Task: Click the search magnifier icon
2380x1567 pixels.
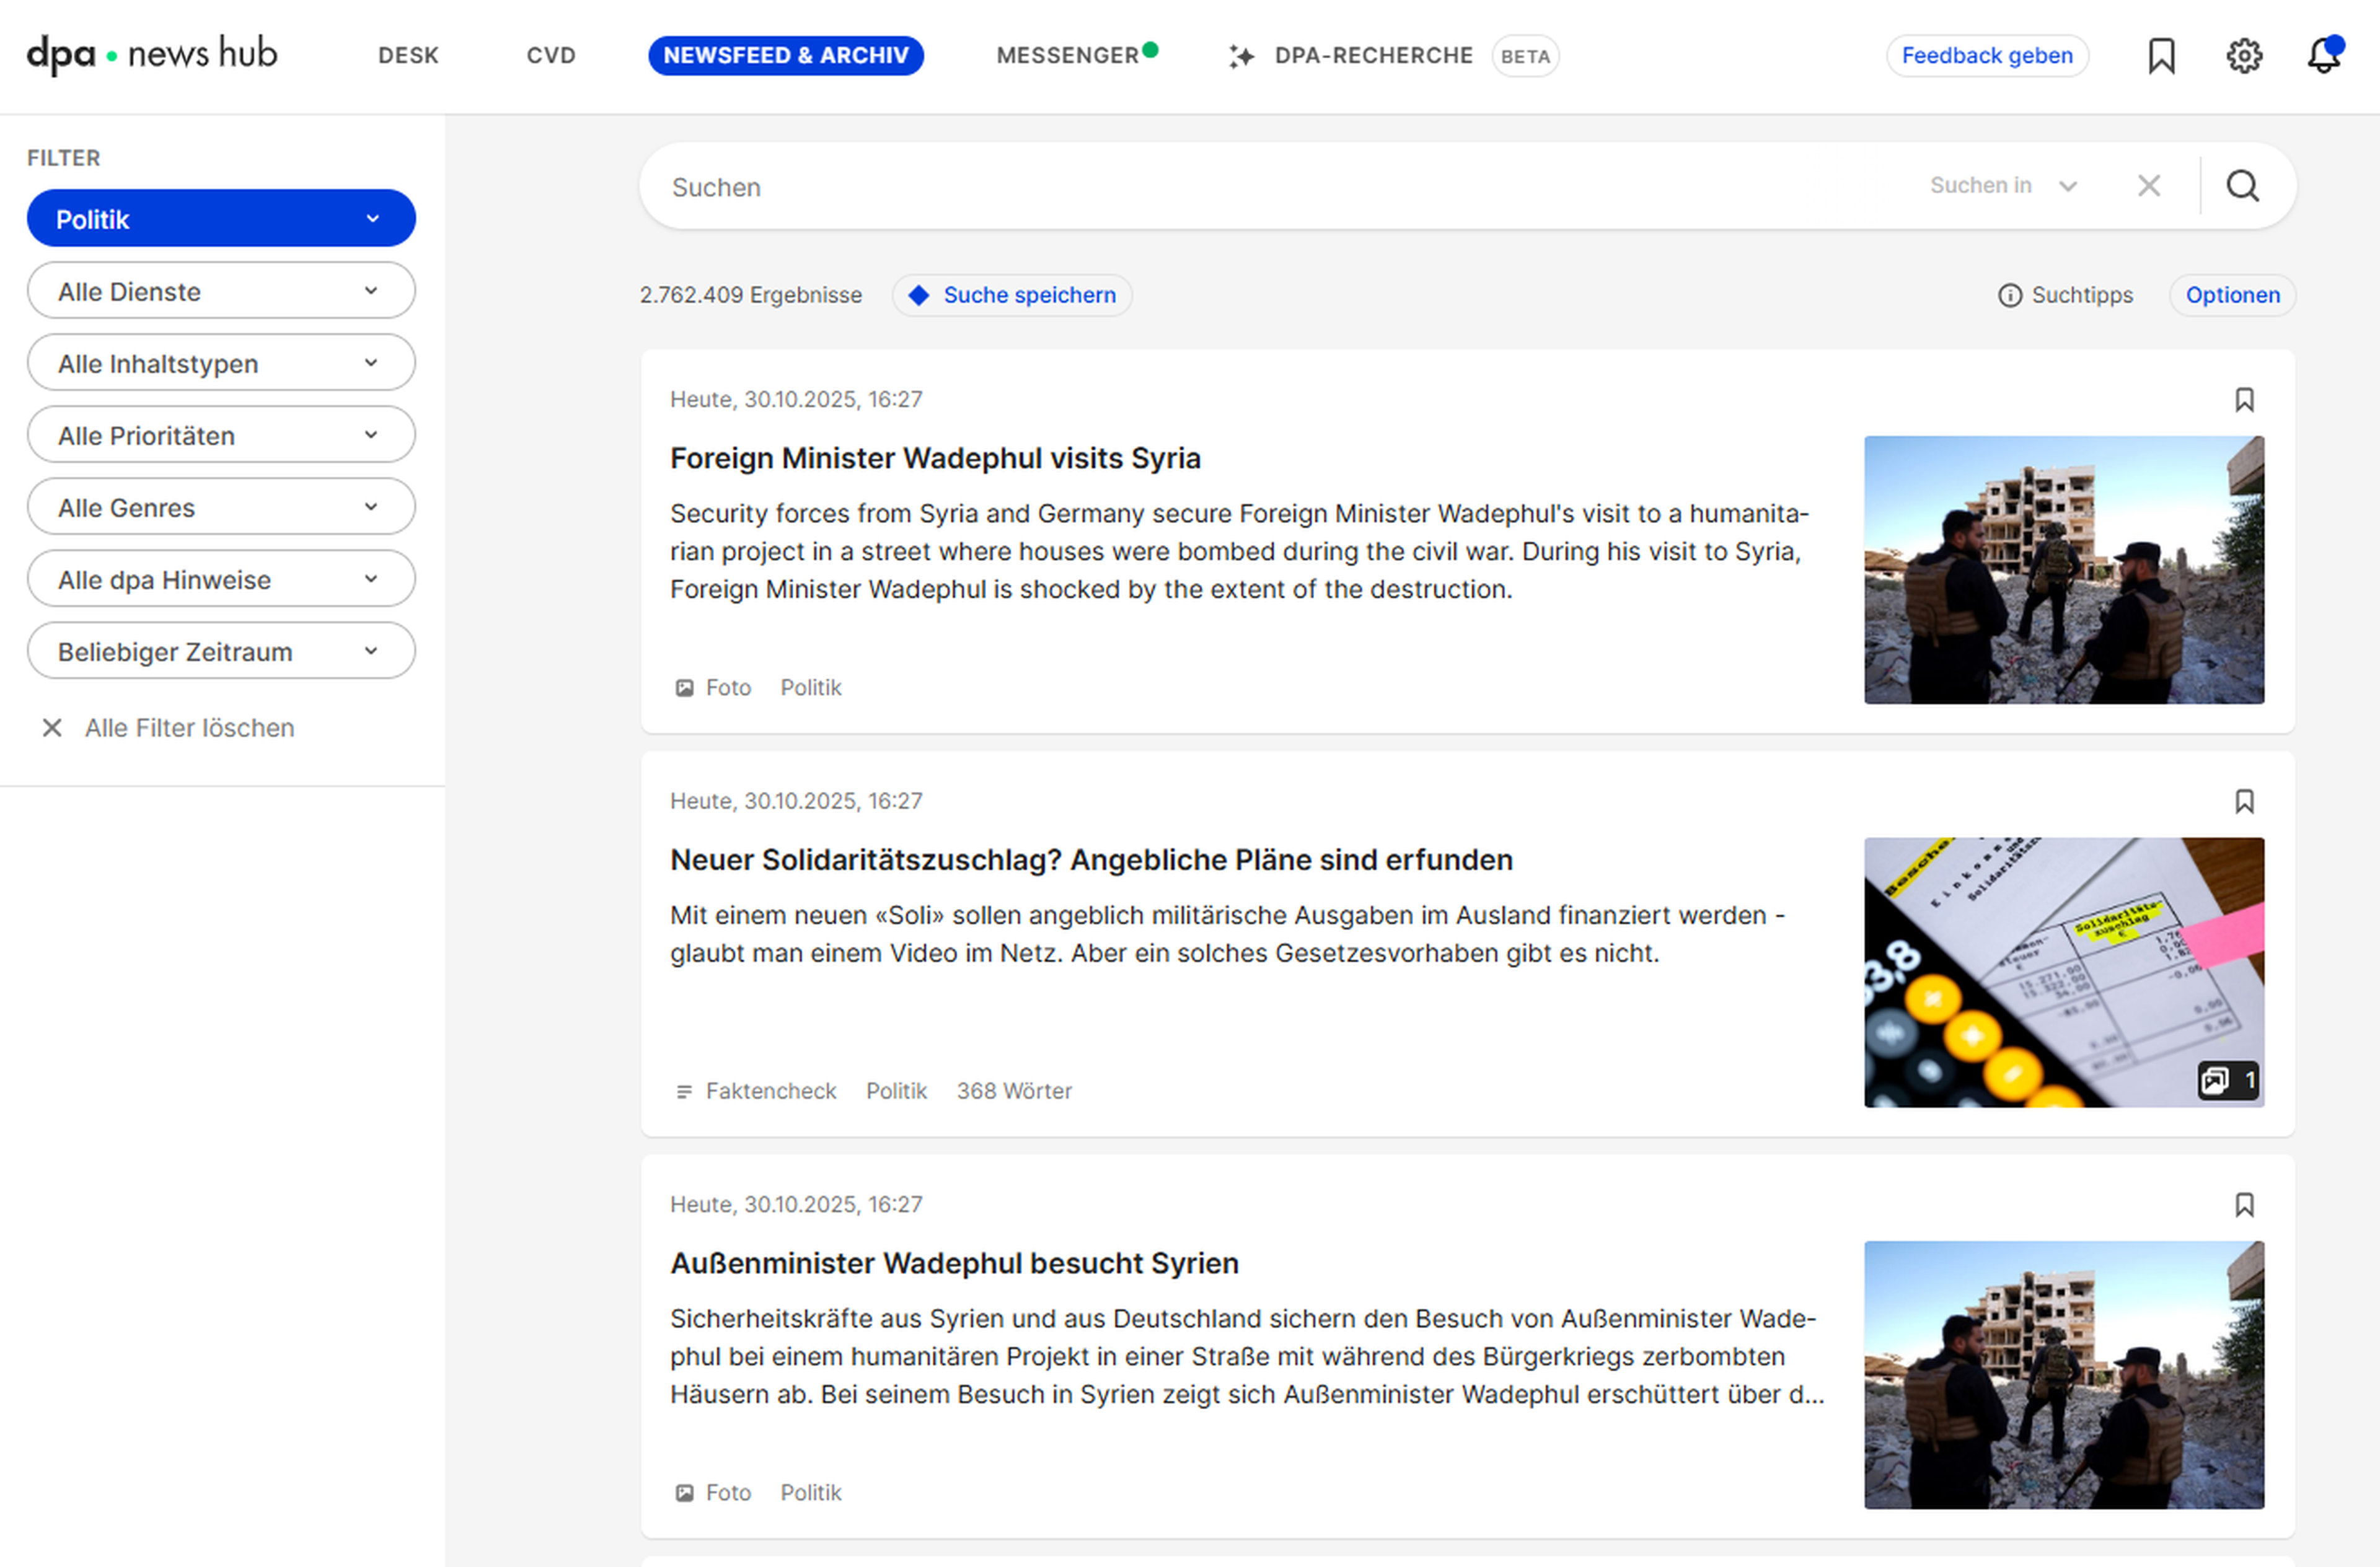Action: 2242,186
